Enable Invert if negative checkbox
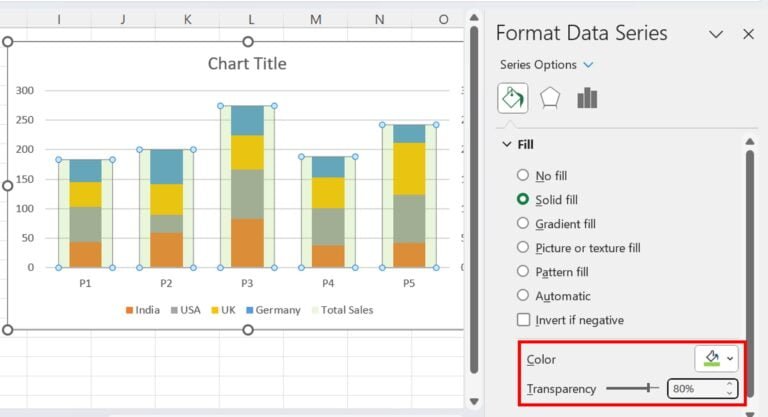Viewport: 768px width, 417px height. point(523,320)
